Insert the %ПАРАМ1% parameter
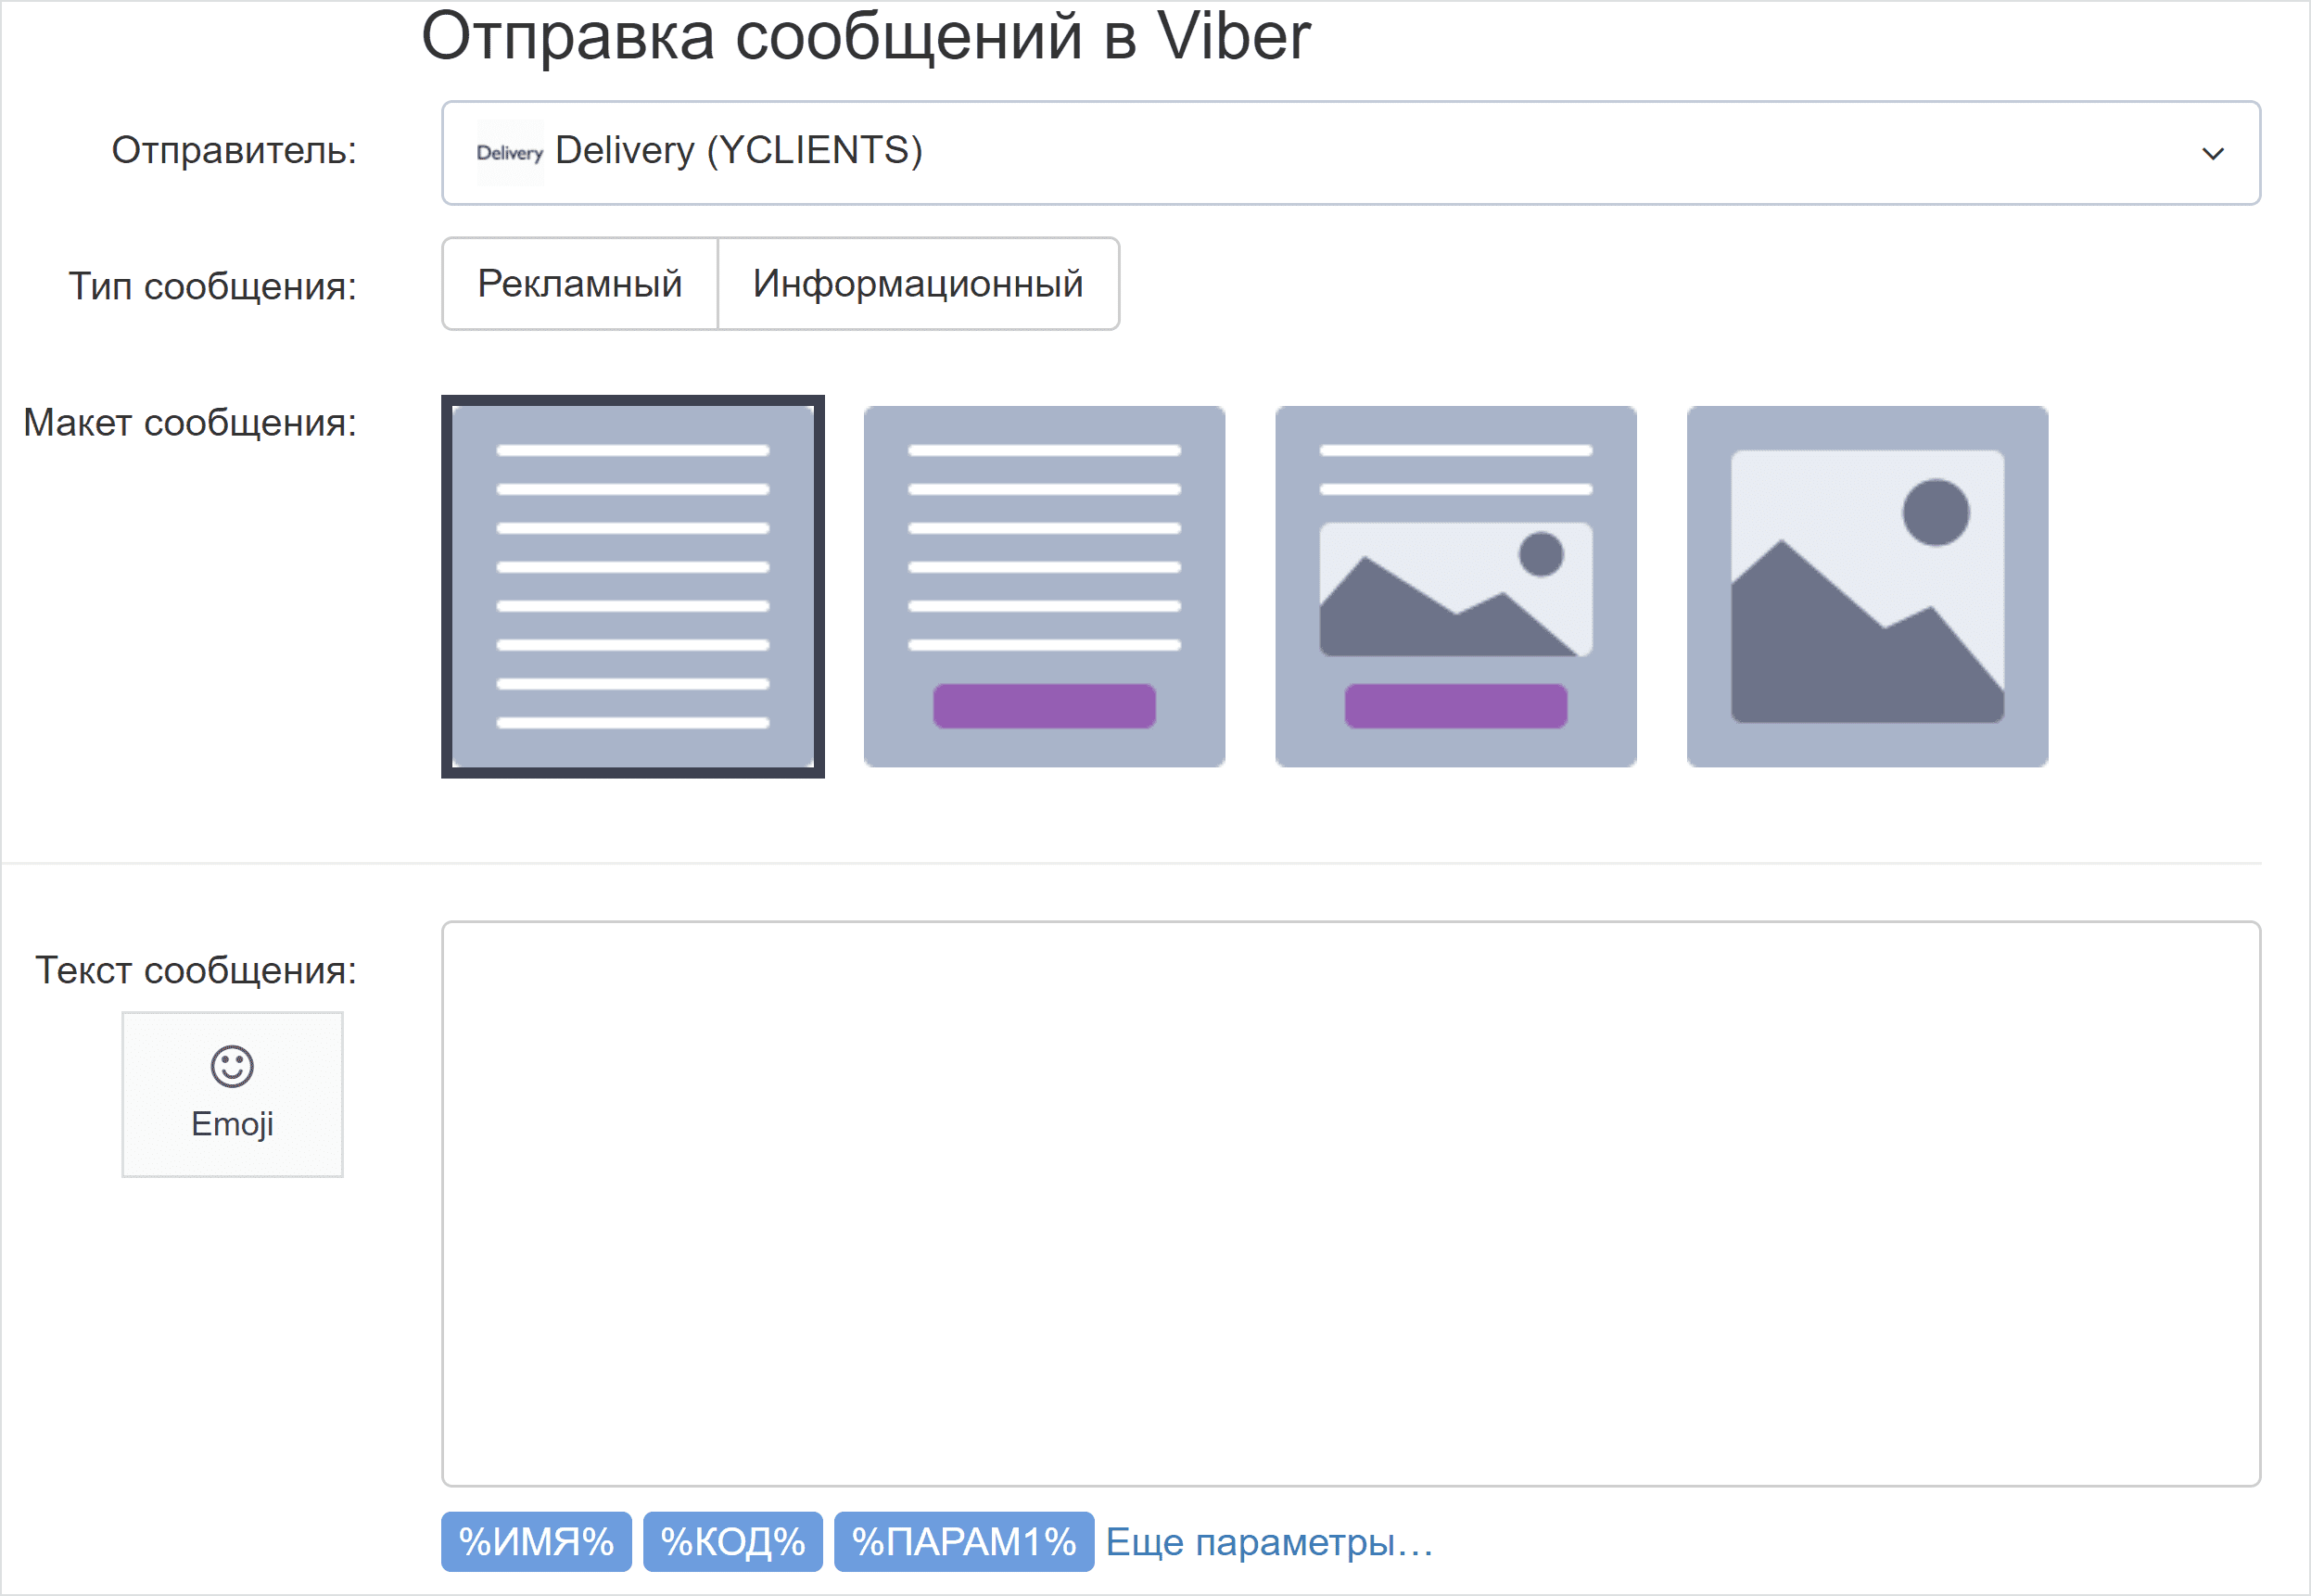The height and width of the screenshot is (1596, 2311). [x=963, y=1542]
